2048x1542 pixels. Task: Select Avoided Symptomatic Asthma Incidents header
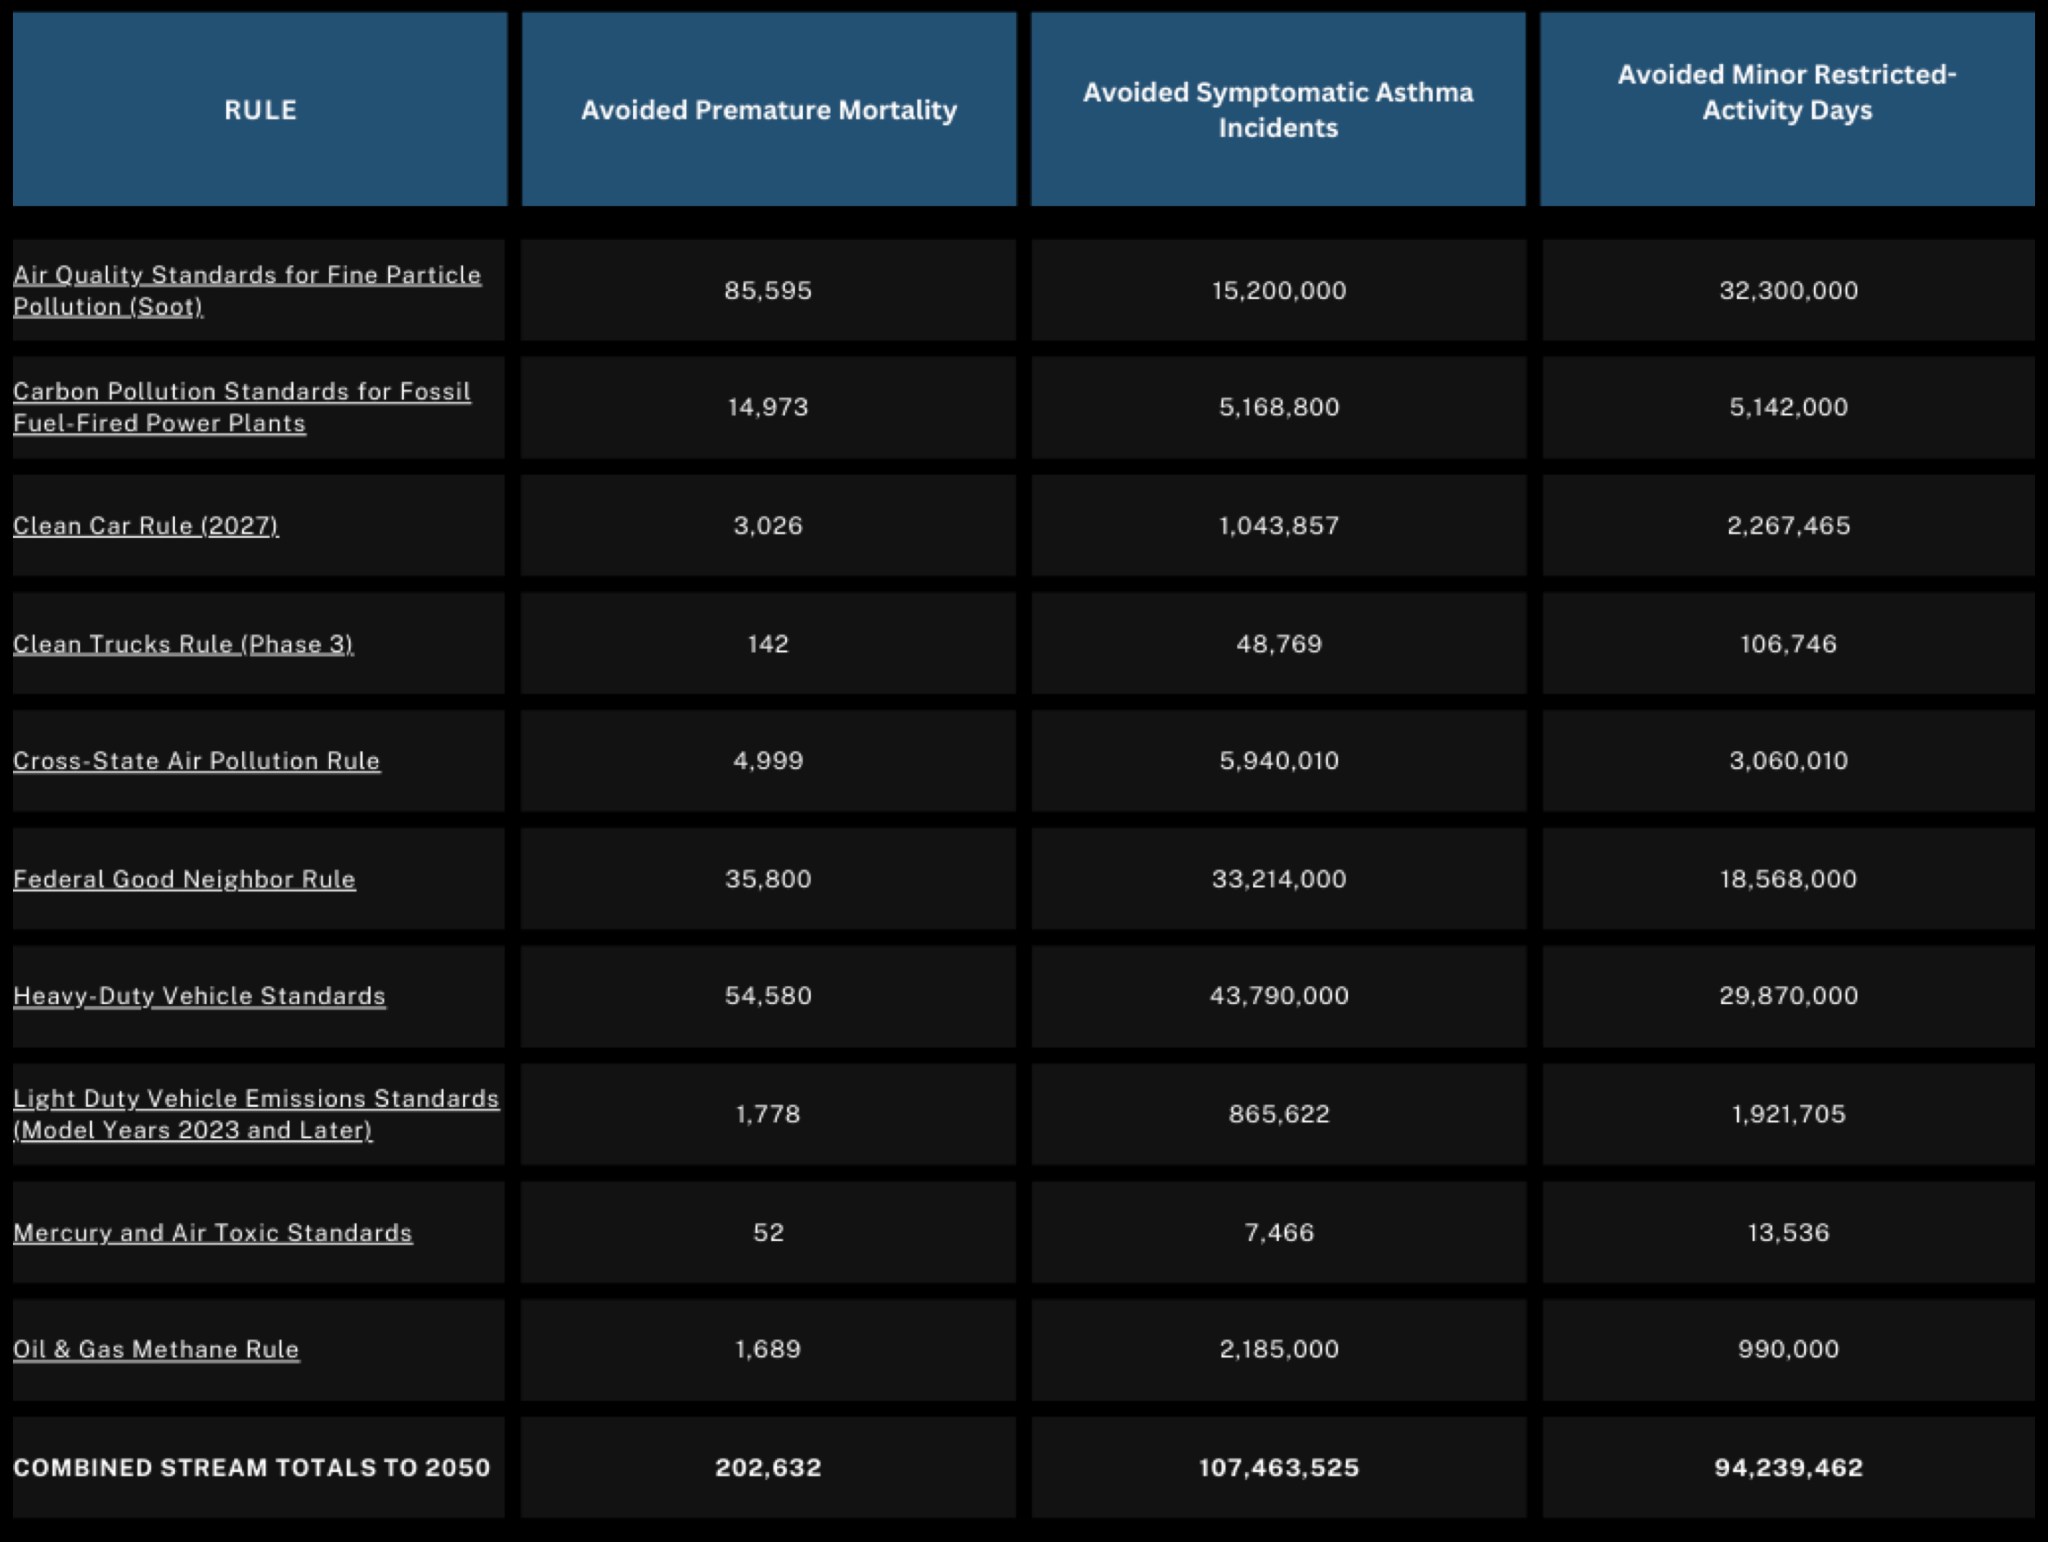1278,110
